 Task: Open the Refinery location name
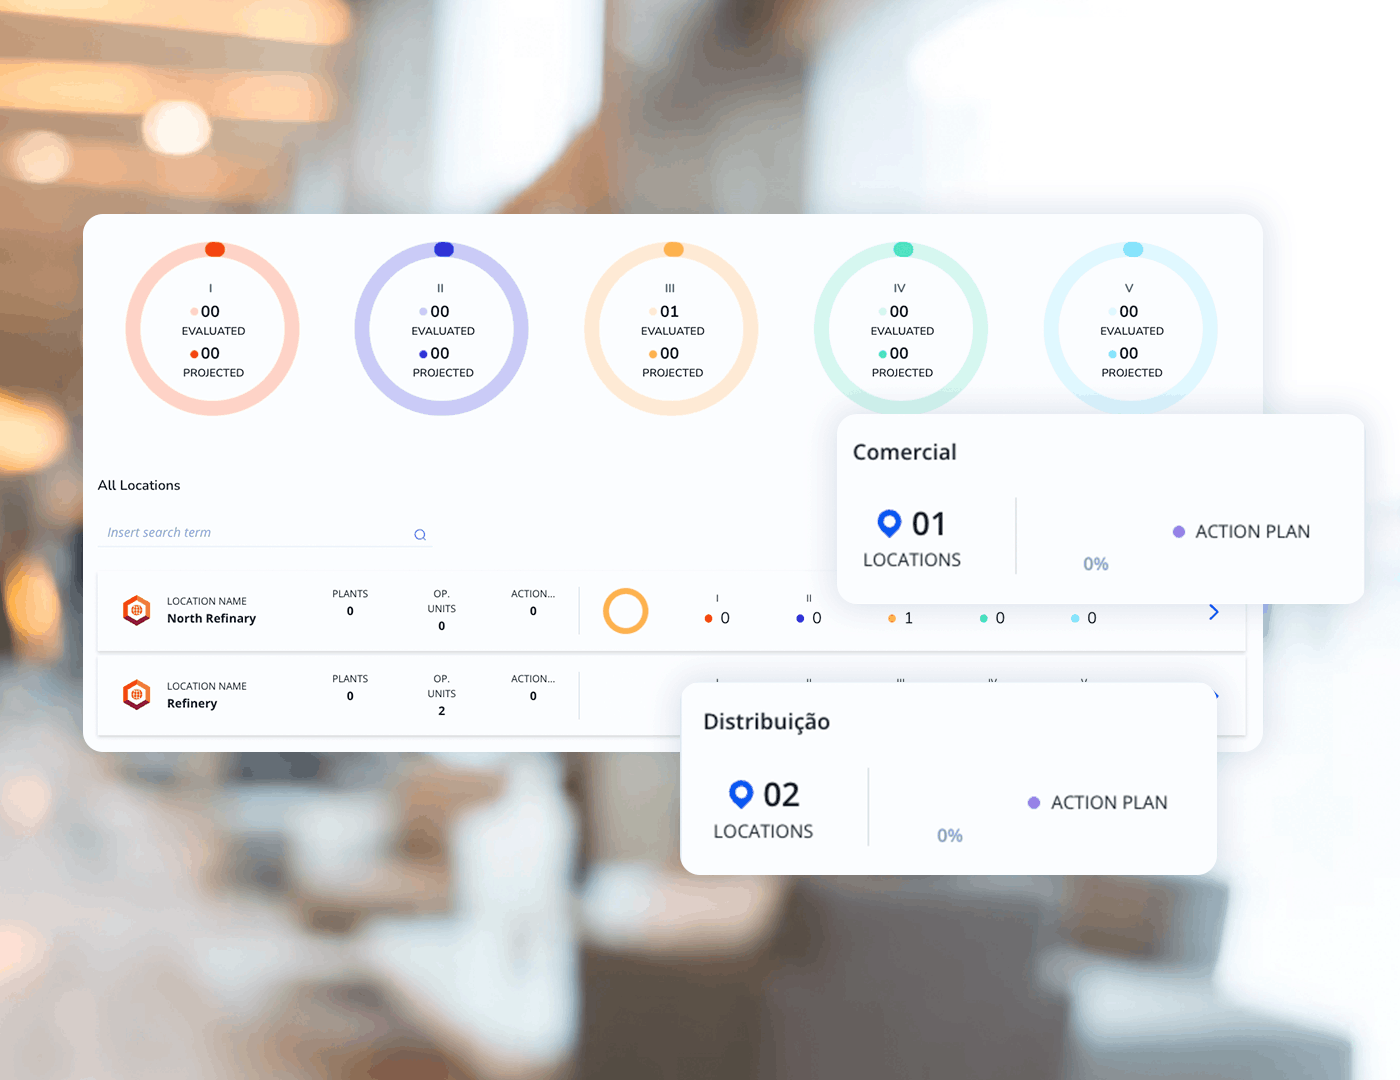[192, 704]
